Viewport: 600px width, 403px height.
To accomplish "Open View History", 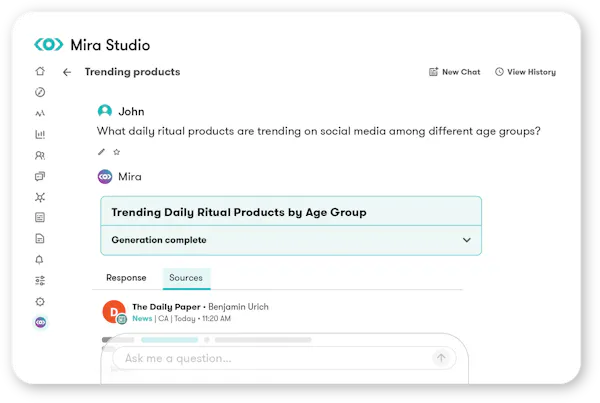I will pyautogui.click(x=525, y=72).
